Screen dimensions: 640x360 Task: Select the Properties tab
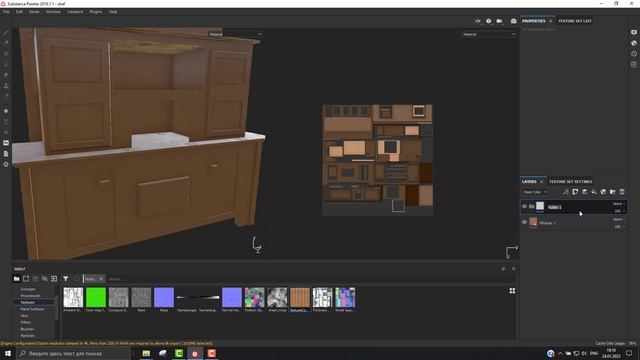coord(533,21)
